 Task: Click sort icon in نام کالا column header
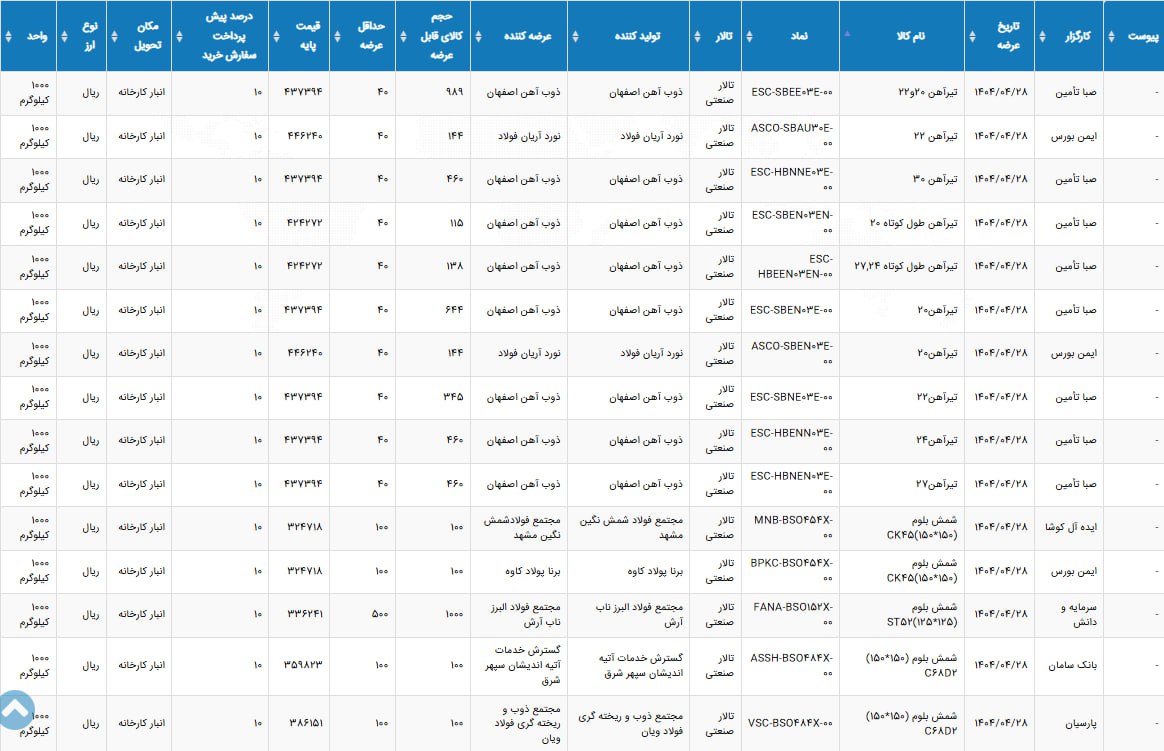pyautogui.click(x=848, y=33)
